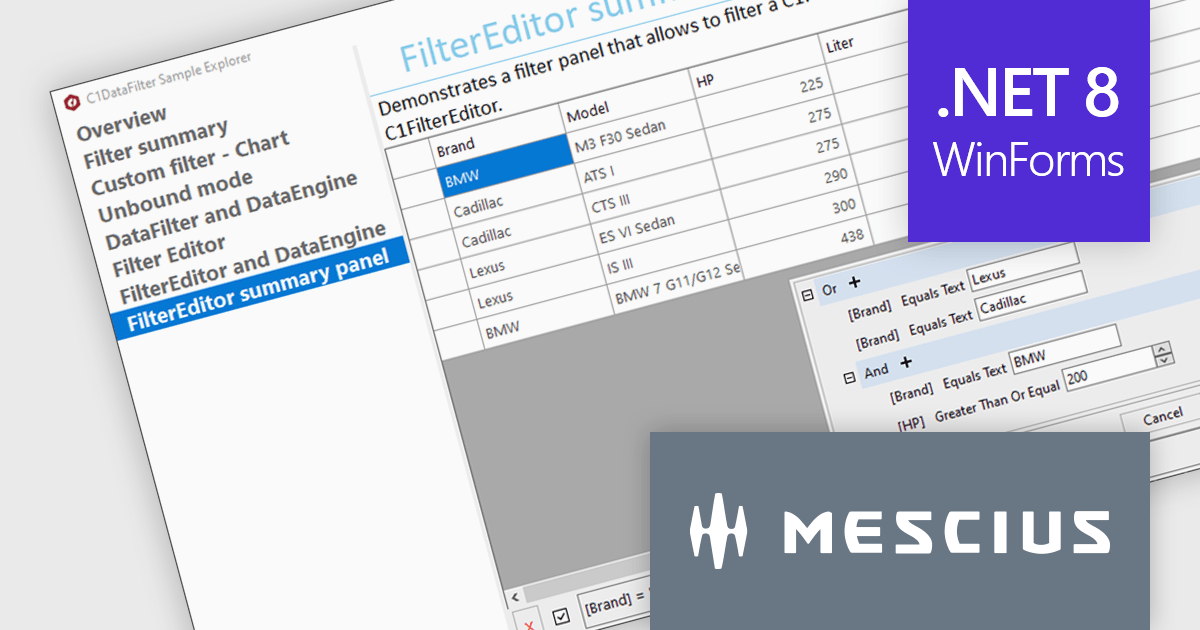
Task: Click the Mescius logo
Action: coord(900,528)
